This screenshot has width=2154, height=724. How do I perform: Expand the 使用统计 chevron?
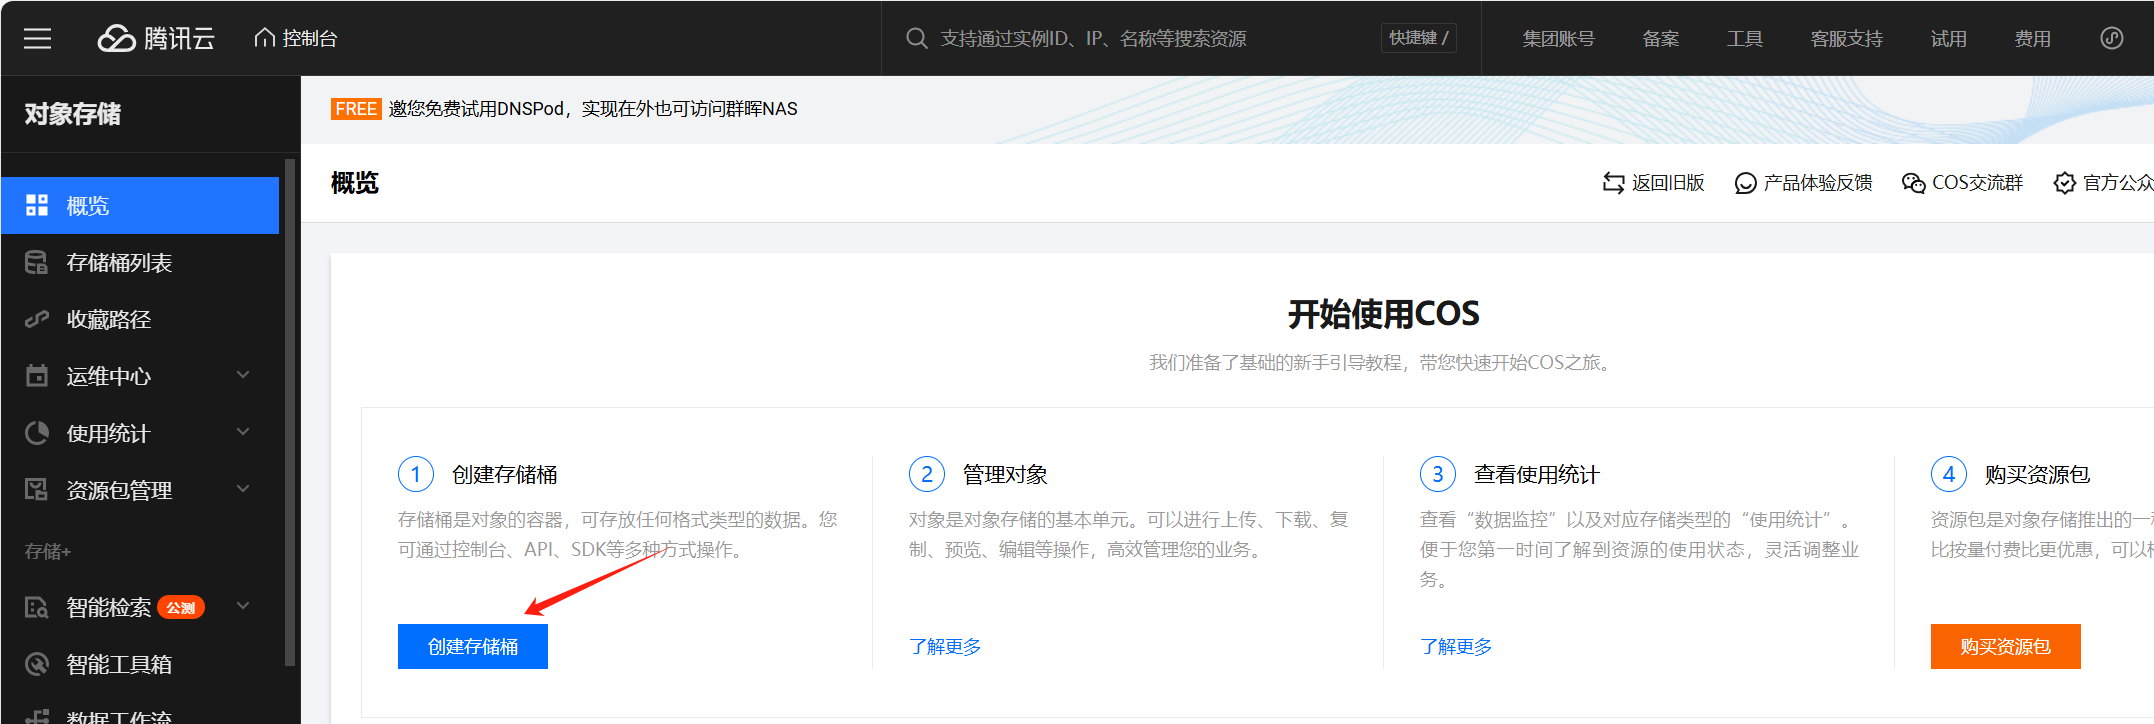pos(243,432)
